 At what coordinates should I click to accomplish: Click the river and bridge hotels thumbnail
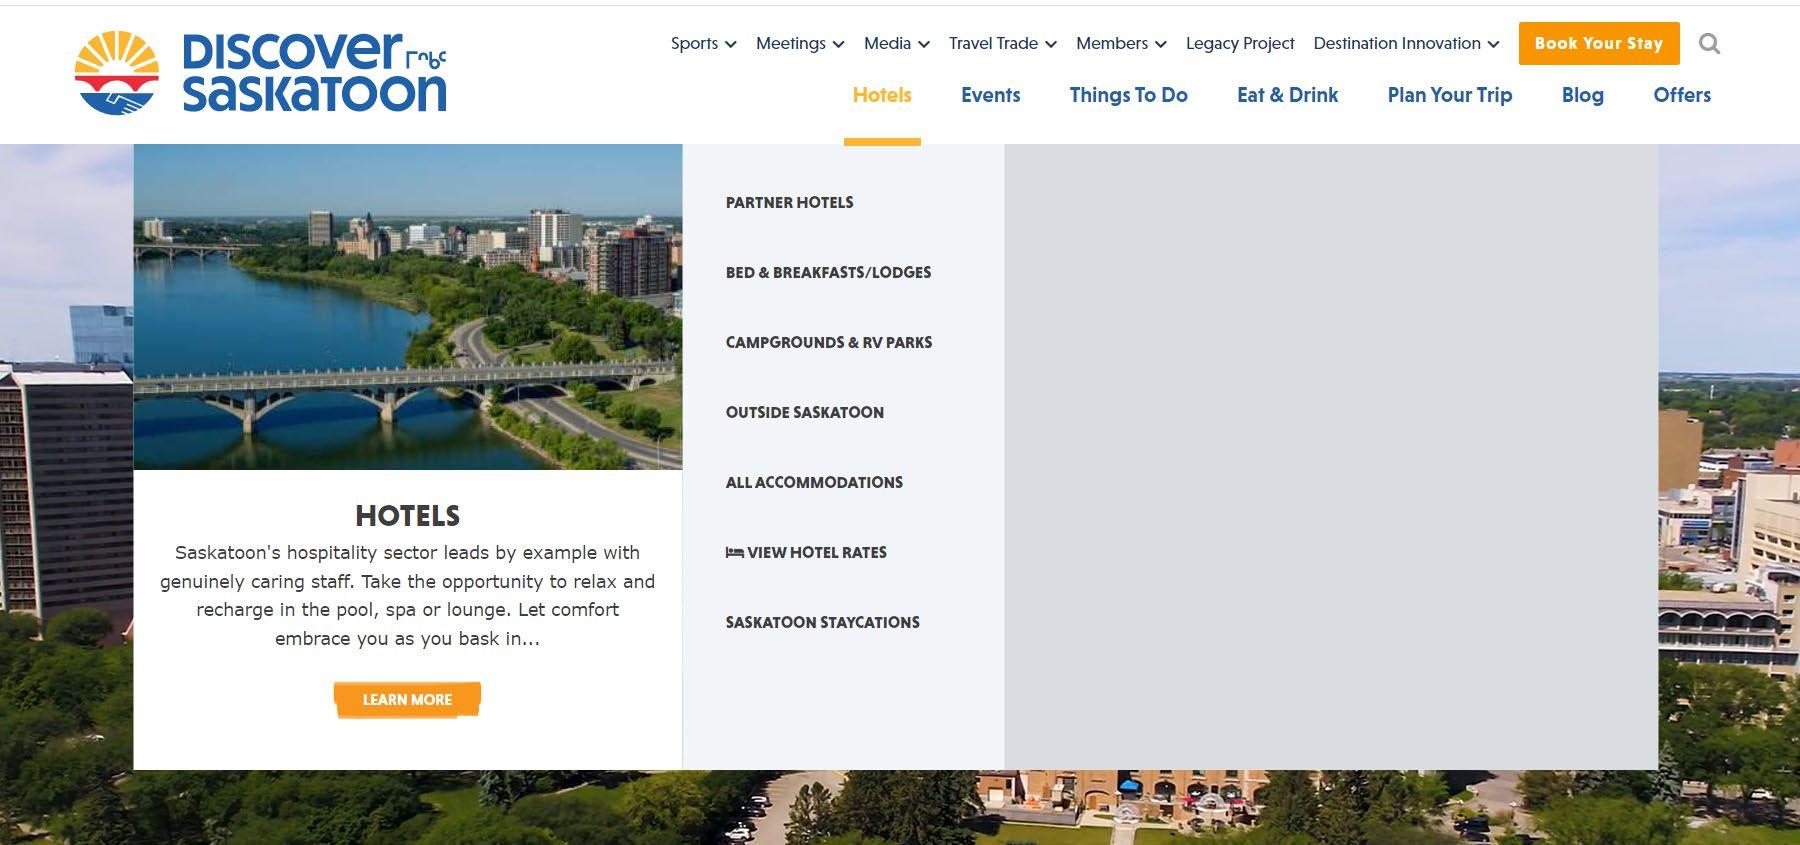point(408,307)
